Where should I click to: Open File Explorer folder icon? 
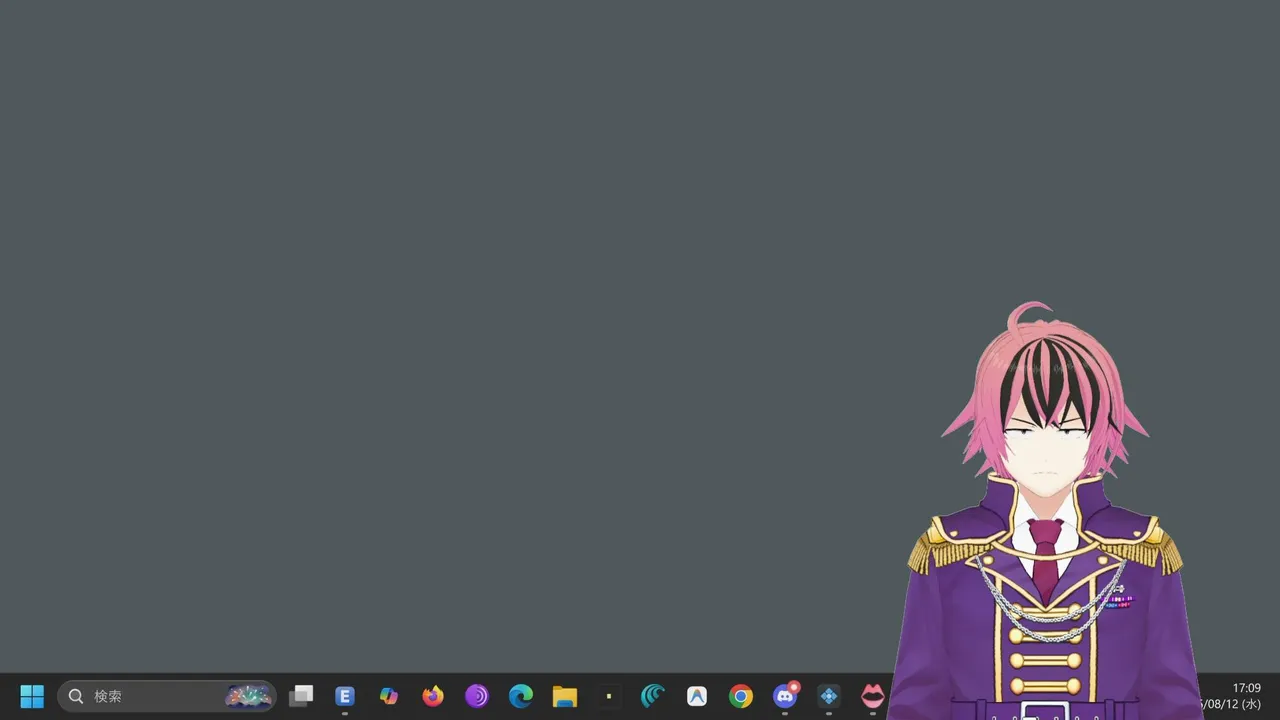(565, 696)
